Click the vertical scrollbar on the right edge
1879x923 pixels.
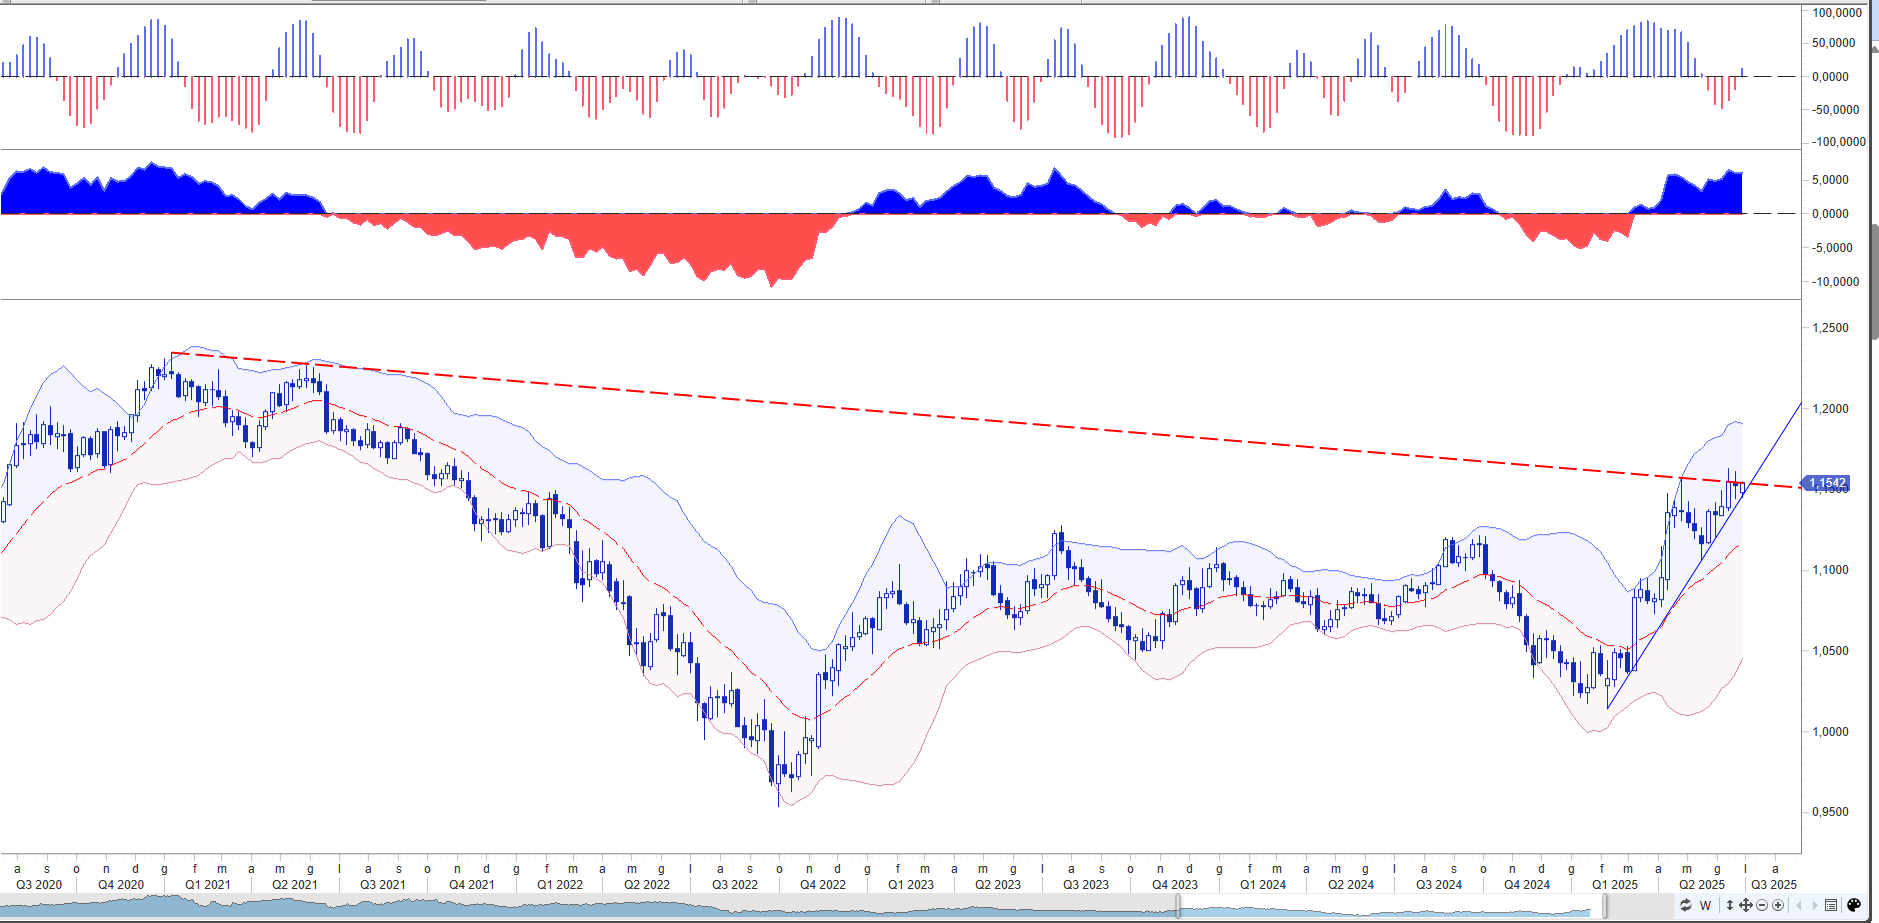1874,280
